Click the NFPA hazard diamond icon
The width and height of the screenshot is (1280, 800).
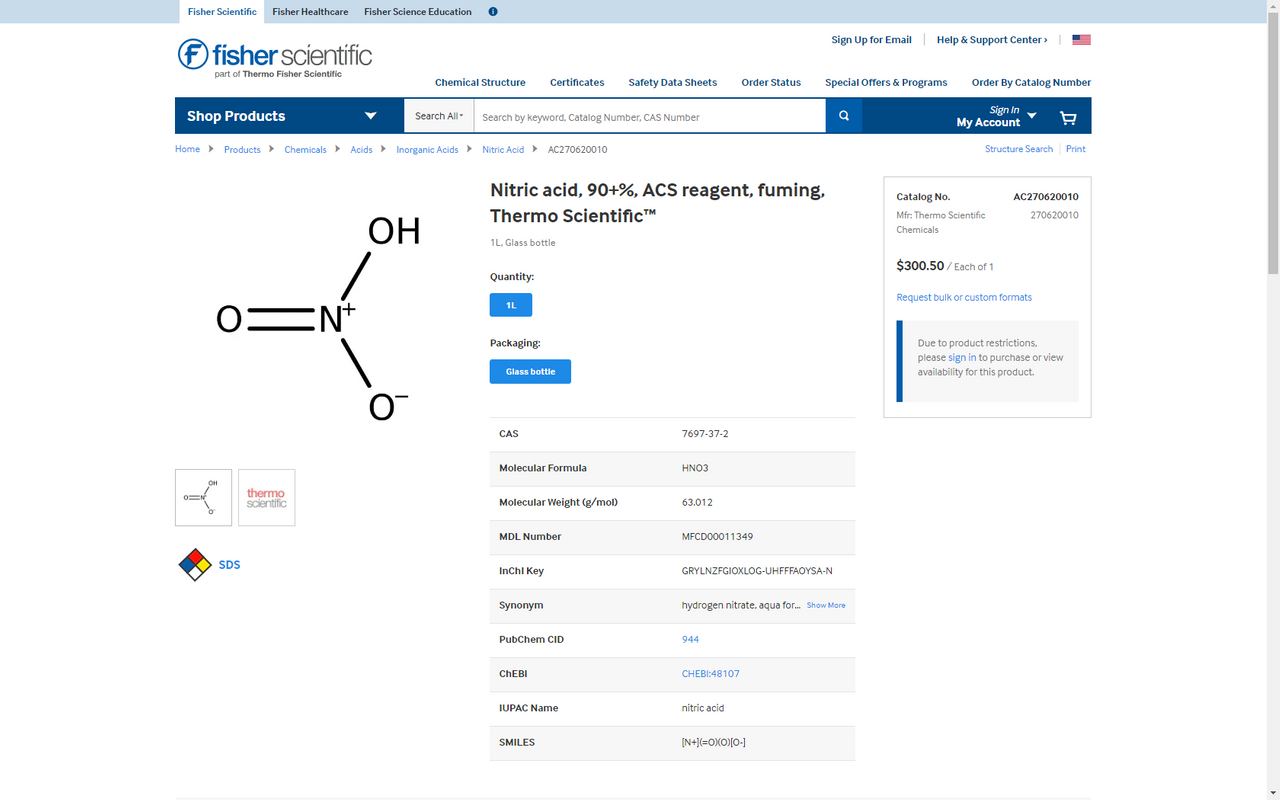(195, 565)
